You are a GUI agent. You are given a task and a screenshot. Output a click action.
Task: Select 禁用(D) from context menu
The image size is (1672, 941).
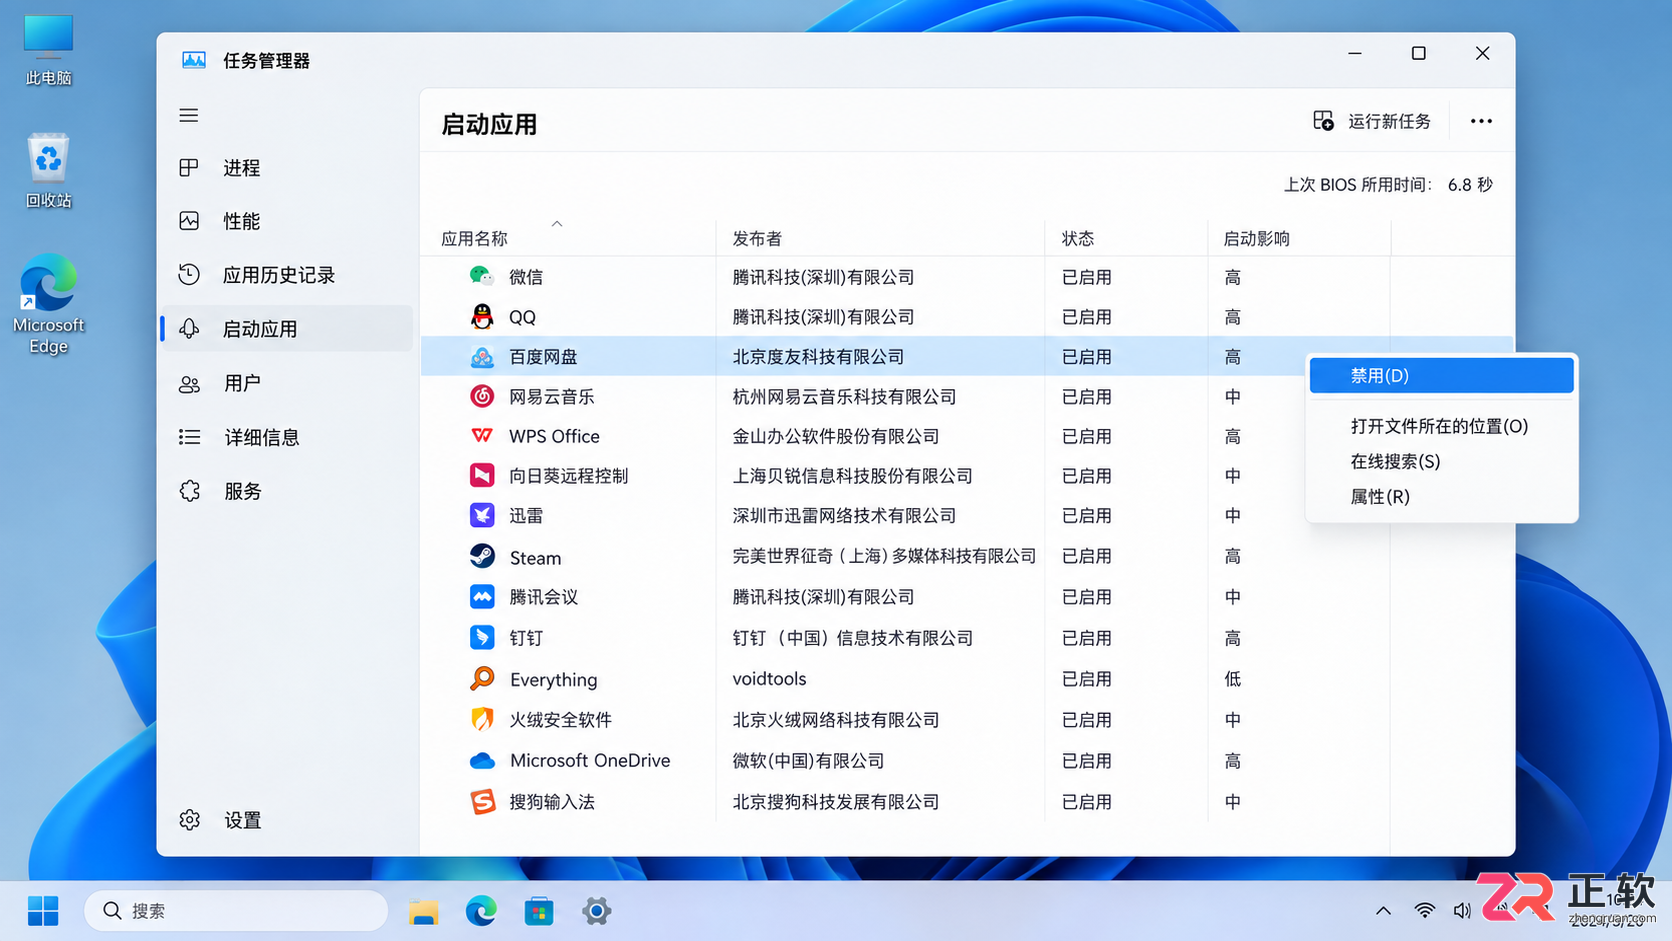[x=1441, y=375]
